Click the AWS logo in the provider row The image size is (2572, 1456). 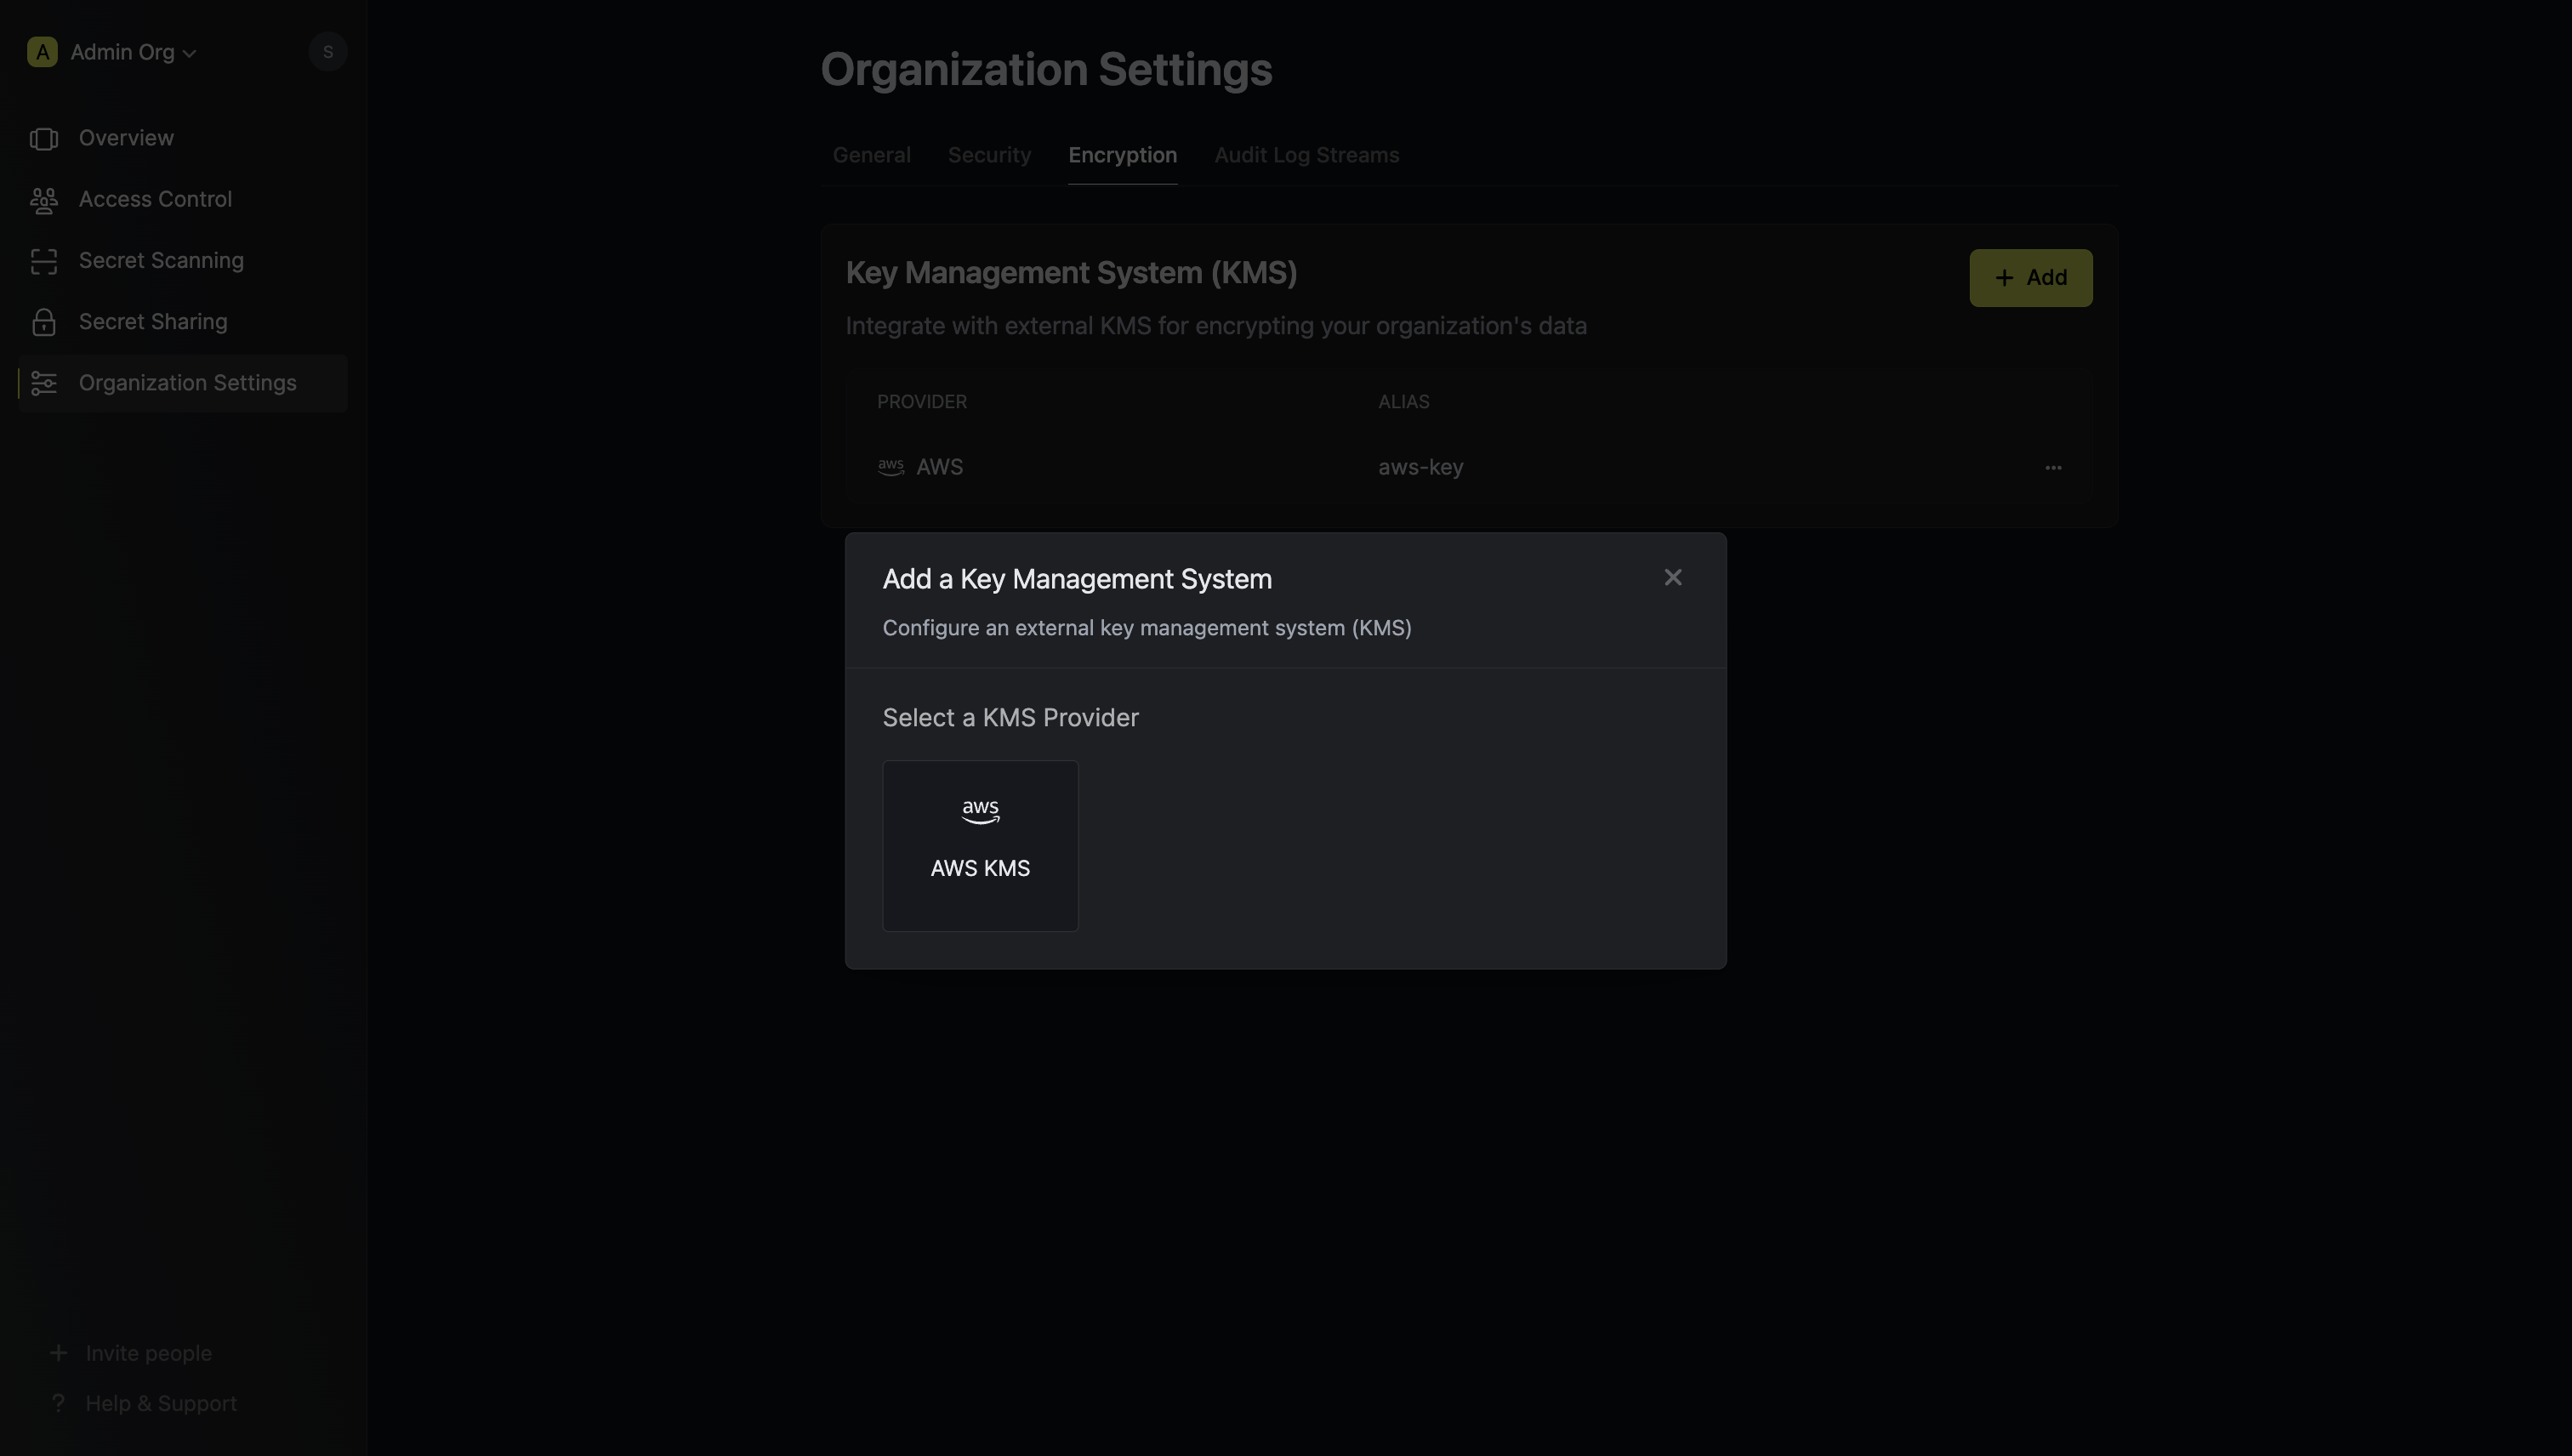[x=890, y=467]
